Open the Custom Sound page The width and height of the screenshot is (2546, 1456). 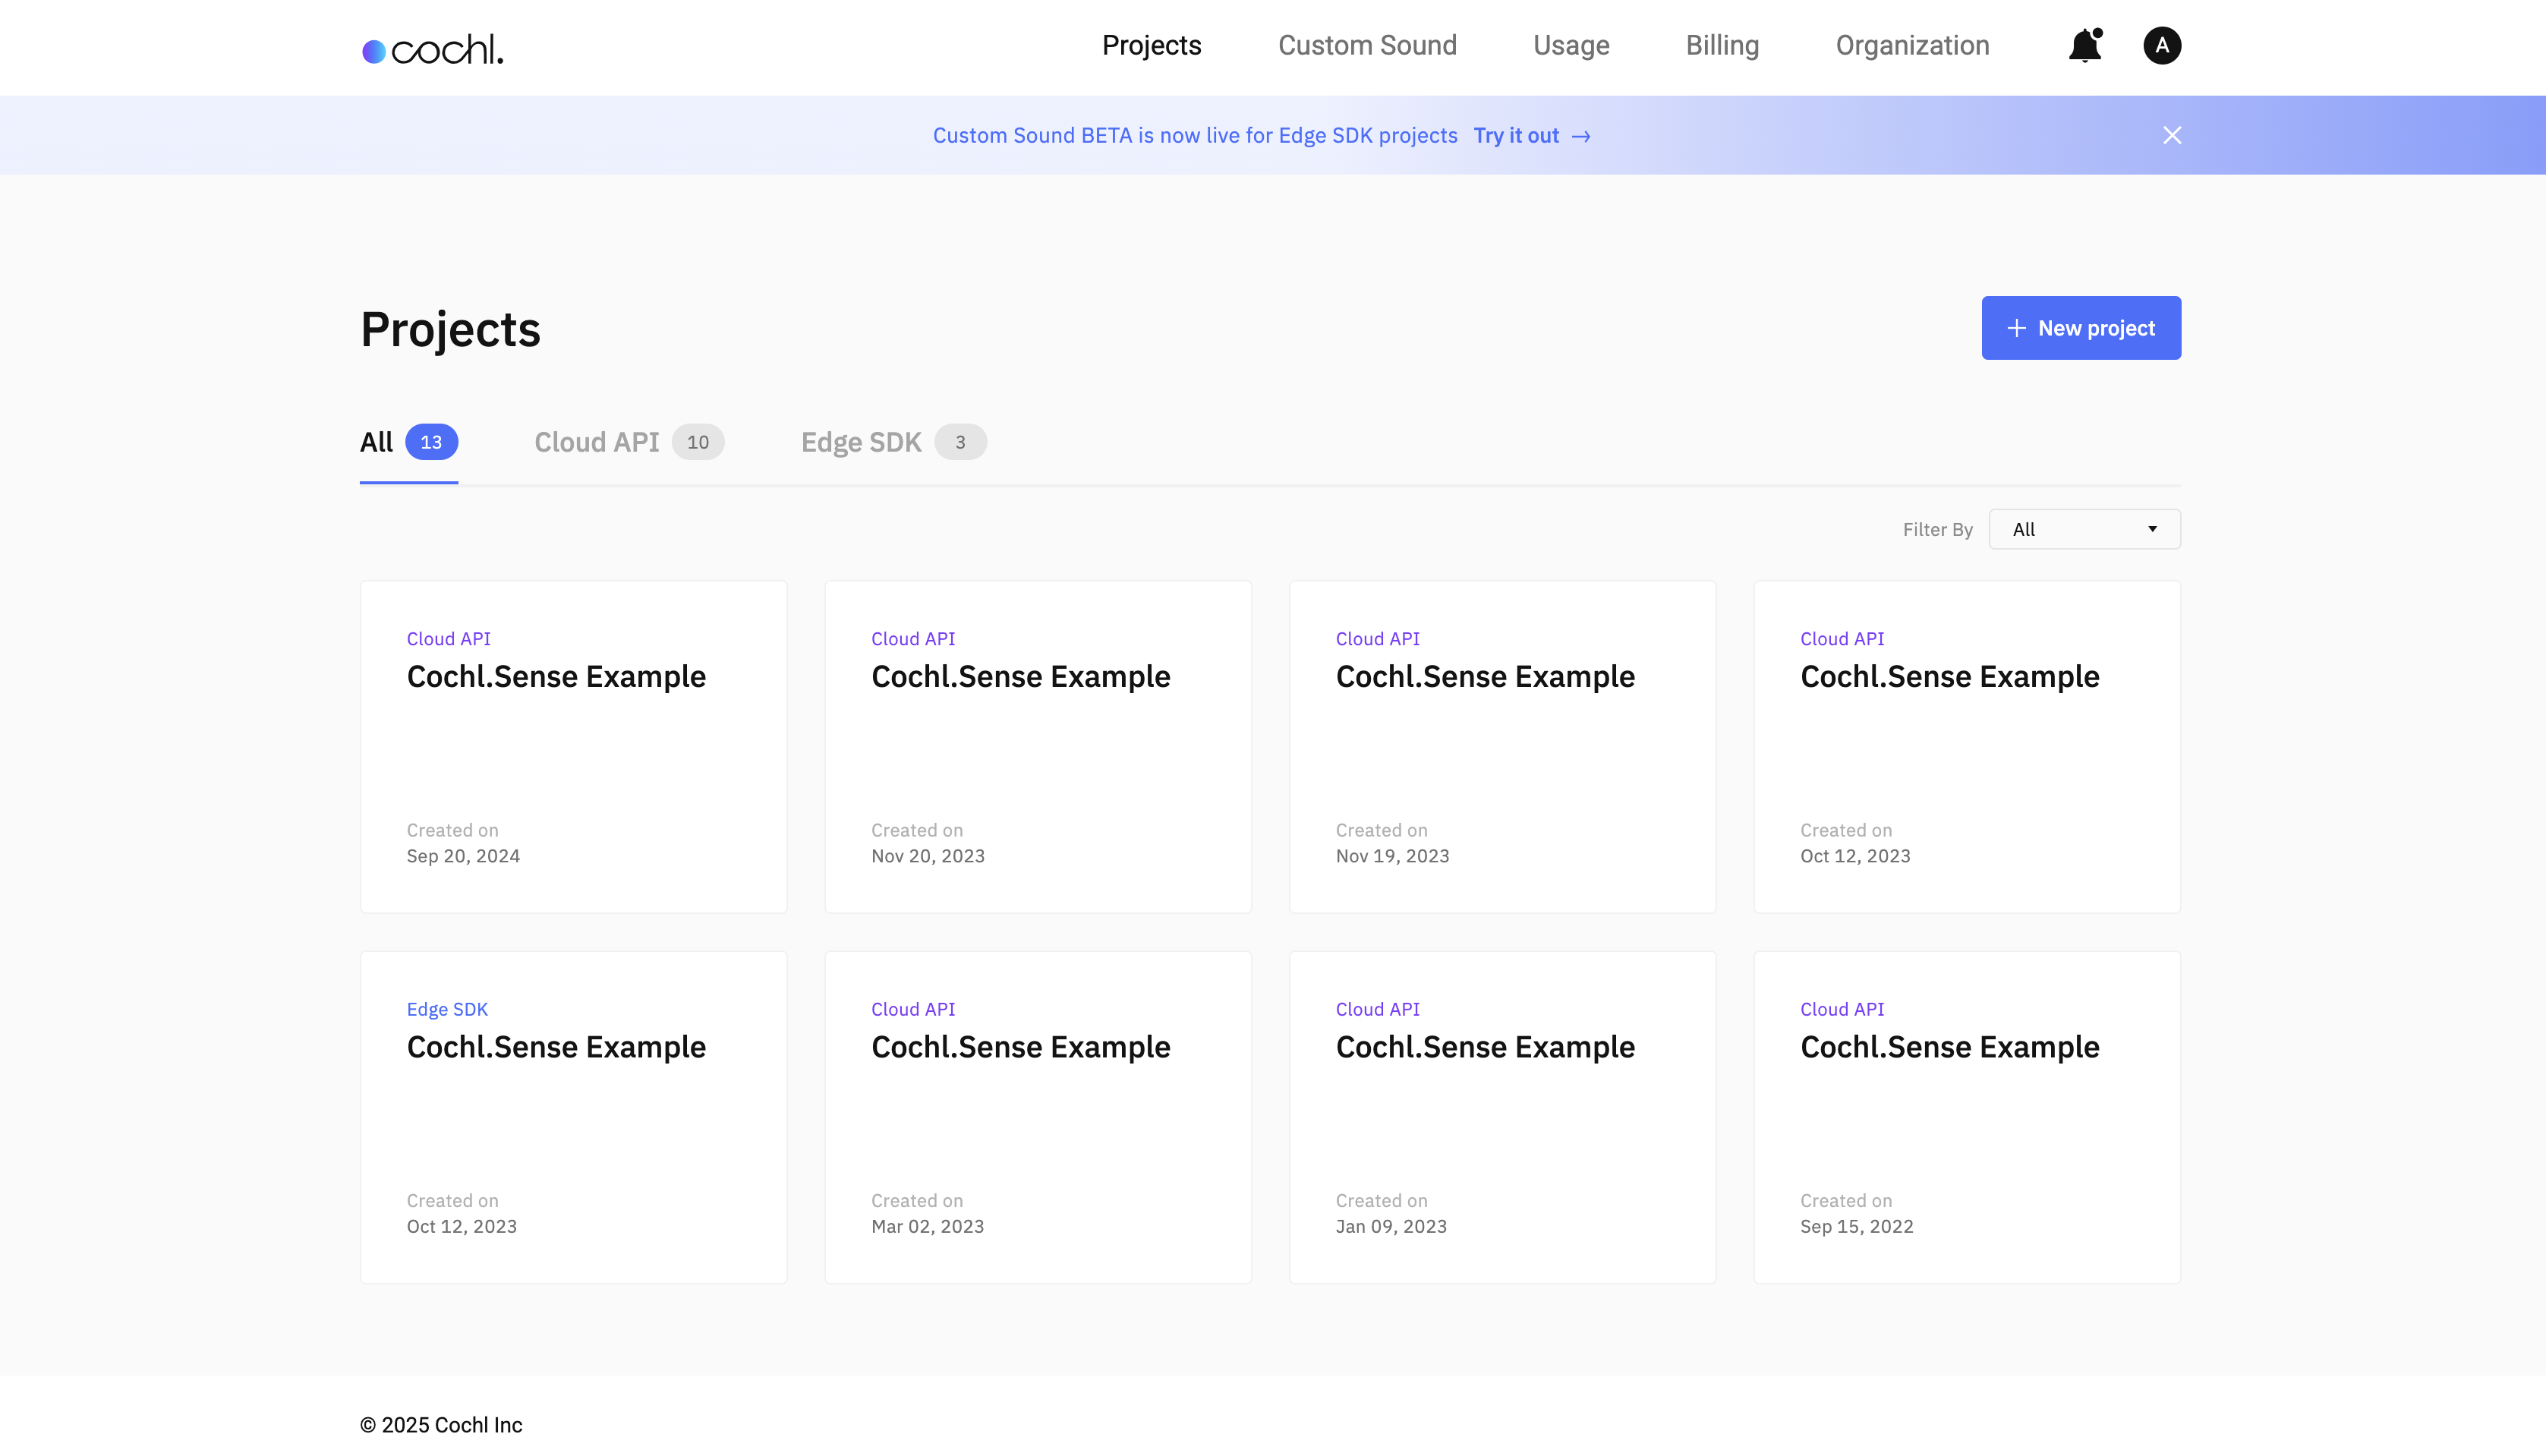[x=1367, y=46]
